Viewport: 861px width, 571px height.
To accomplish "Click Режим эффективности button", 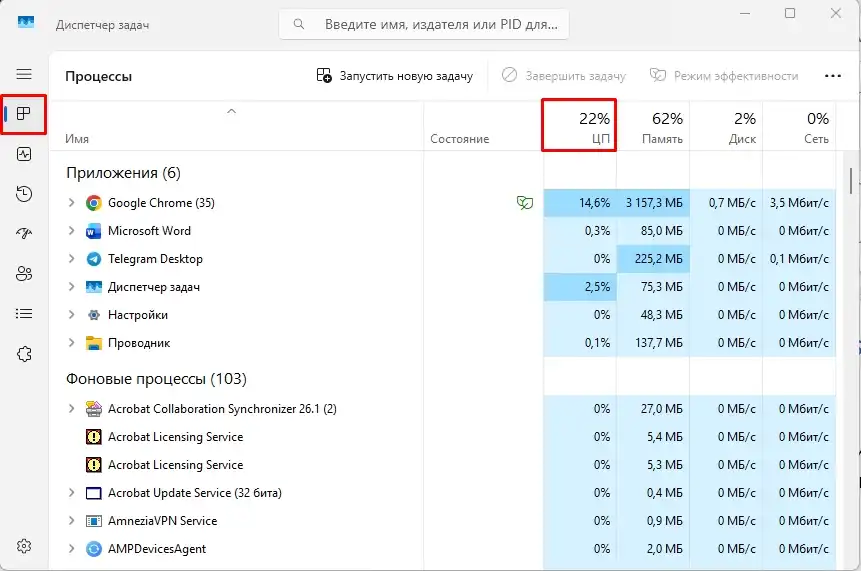I will tap(724, 76).
